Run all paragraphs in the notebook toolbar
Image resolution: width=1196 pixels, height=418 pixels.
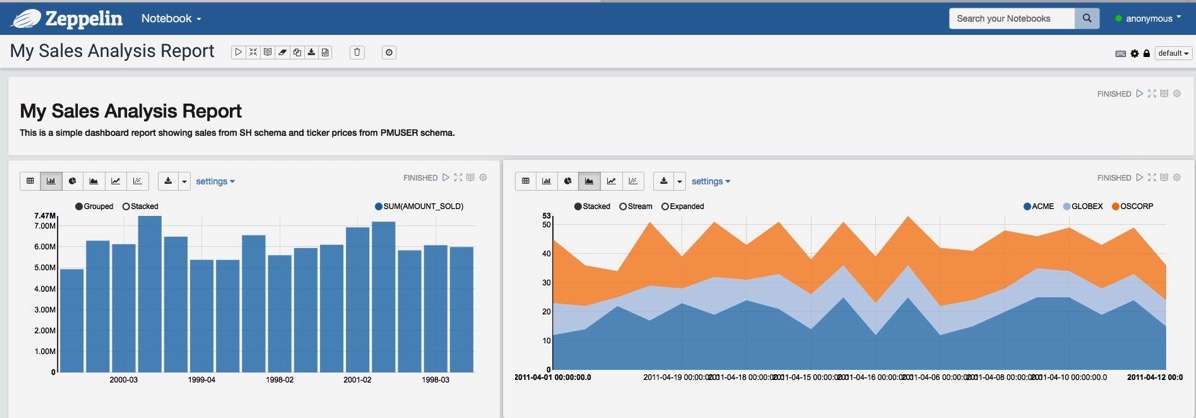click(238, 53)
